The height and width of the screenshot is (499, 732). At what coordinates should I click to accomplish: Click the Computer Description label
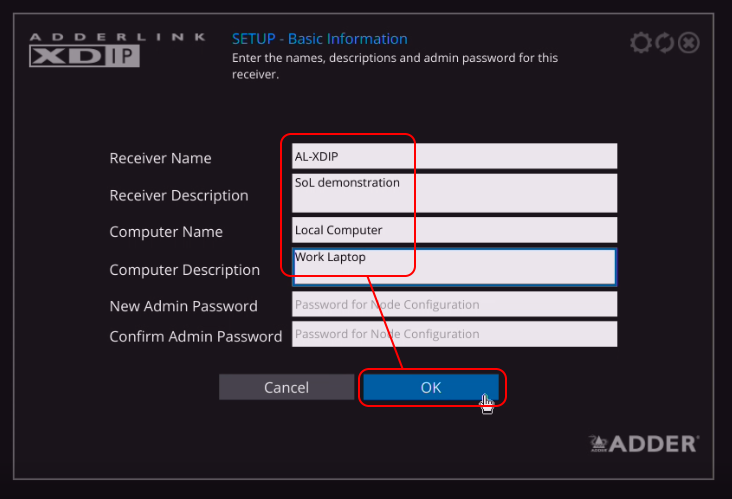(x=184, y=270)
